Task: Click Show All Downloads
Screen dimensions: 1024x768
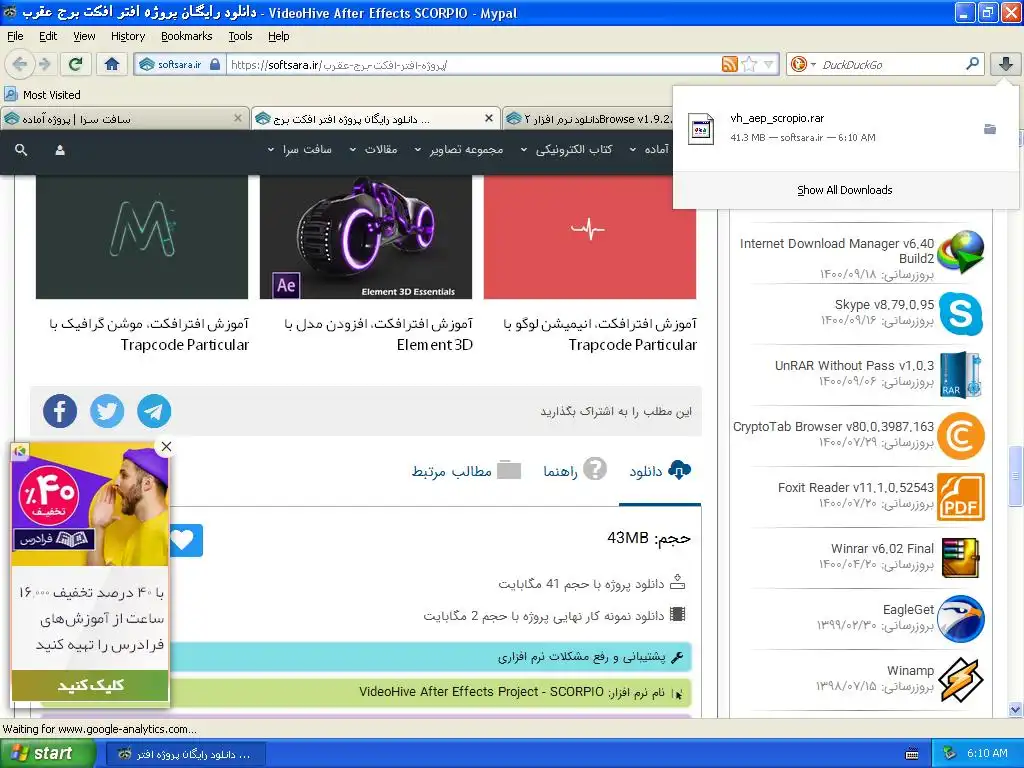Action: pos(844,190)
